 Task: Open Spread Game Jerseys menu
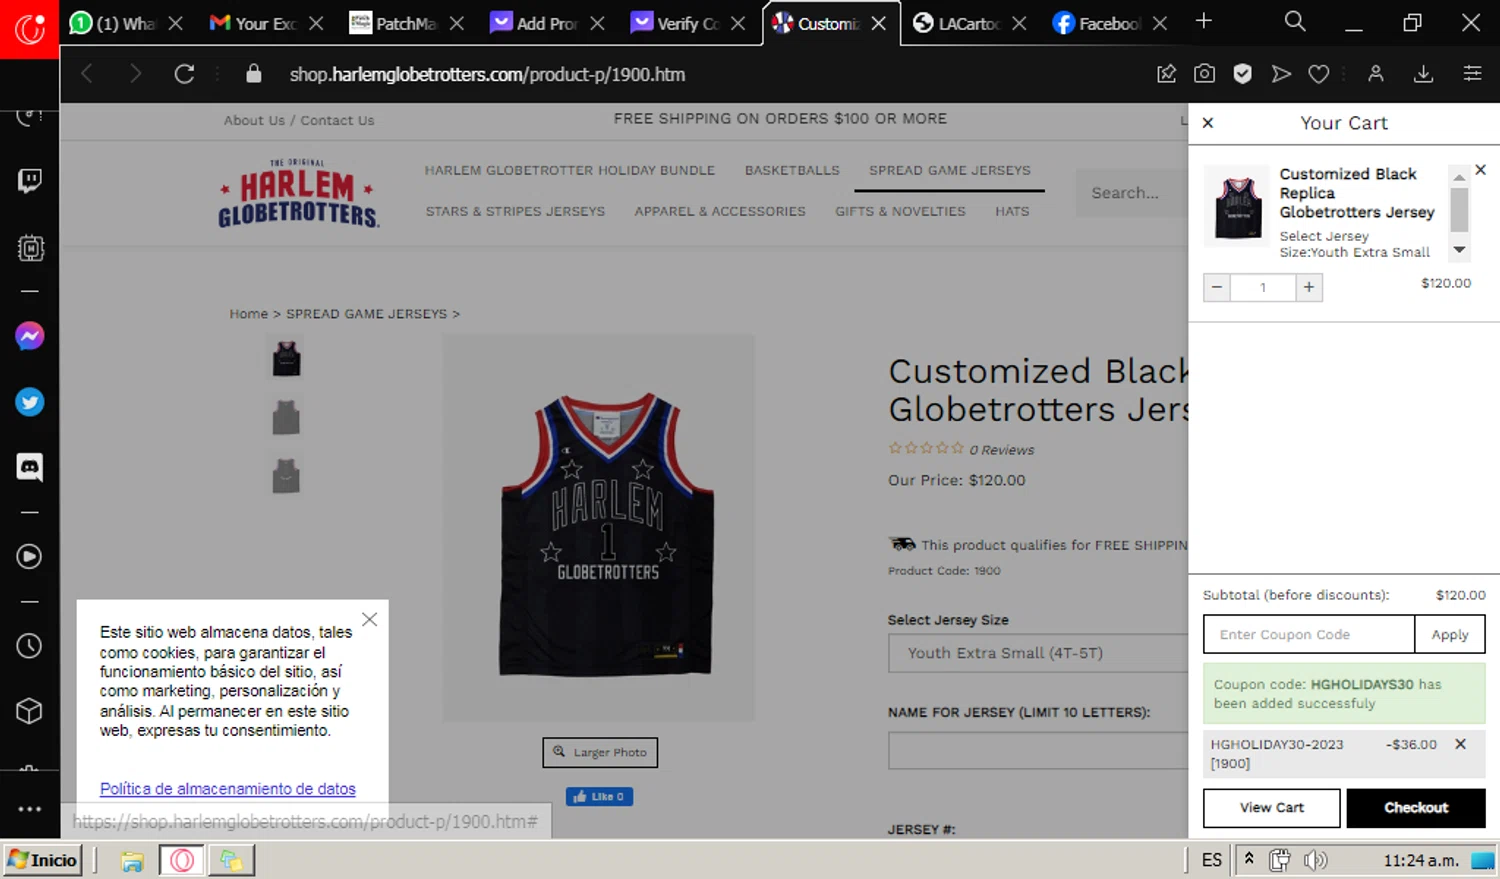pyautogui.click(x=950, y=171)
